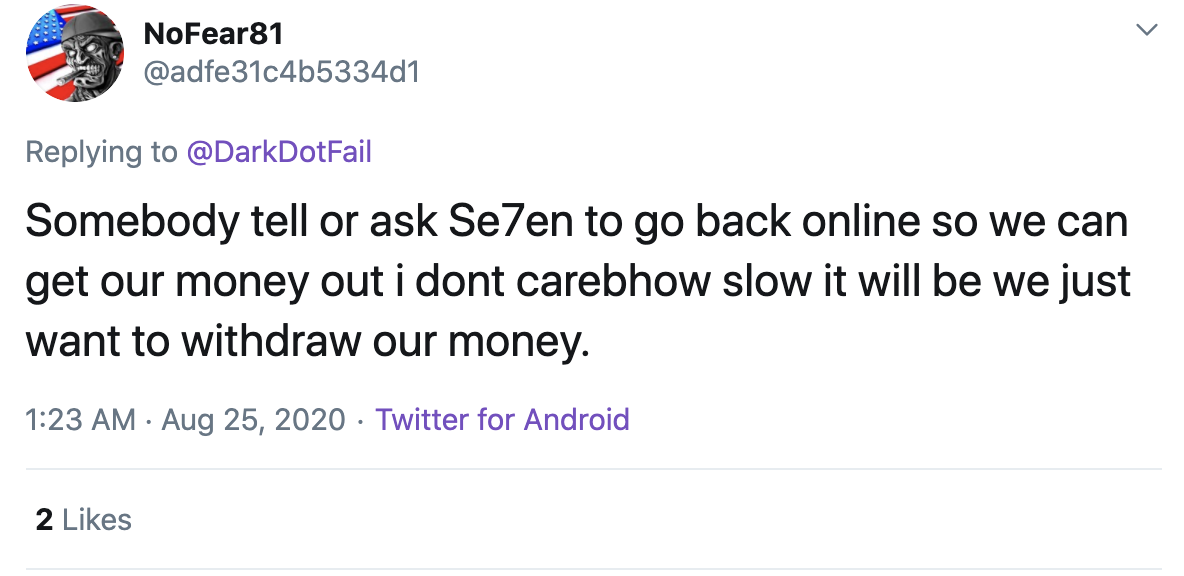This screenshot has width=1184, height=576.
Task: Open the Twitter for Android source link
Action: click(502, 419)
